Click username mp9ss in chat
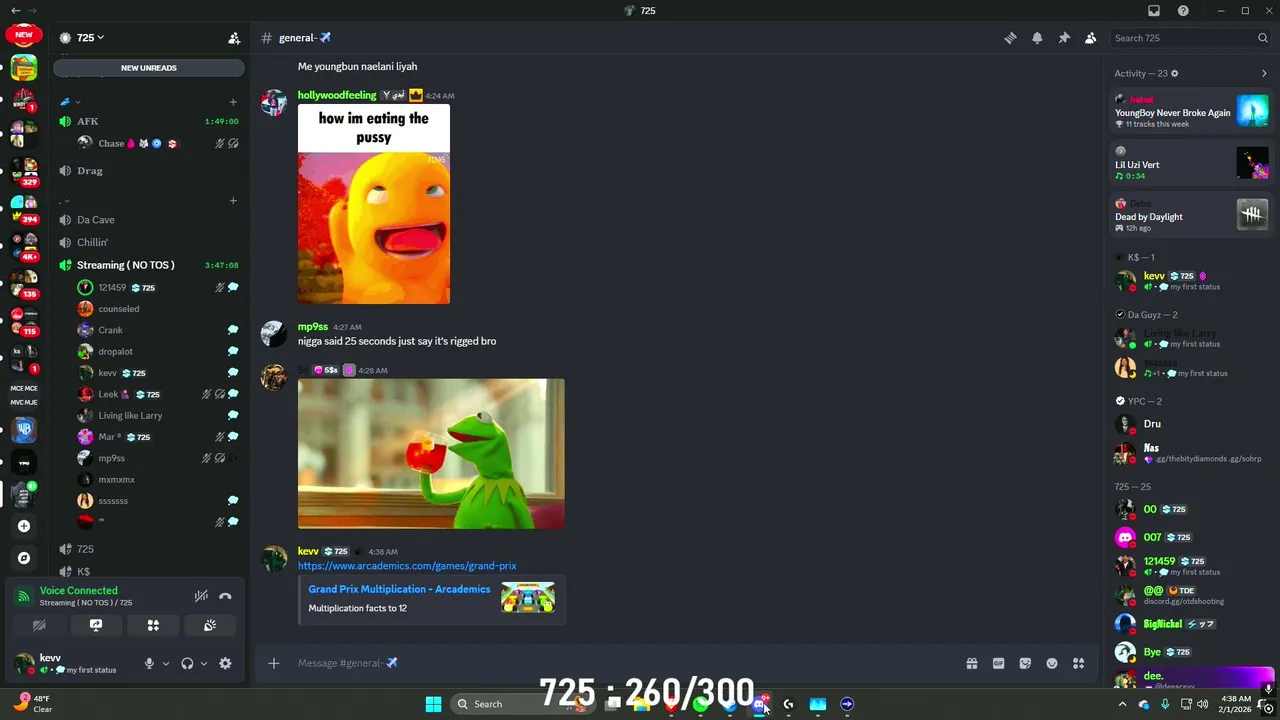 pos(313,327)
